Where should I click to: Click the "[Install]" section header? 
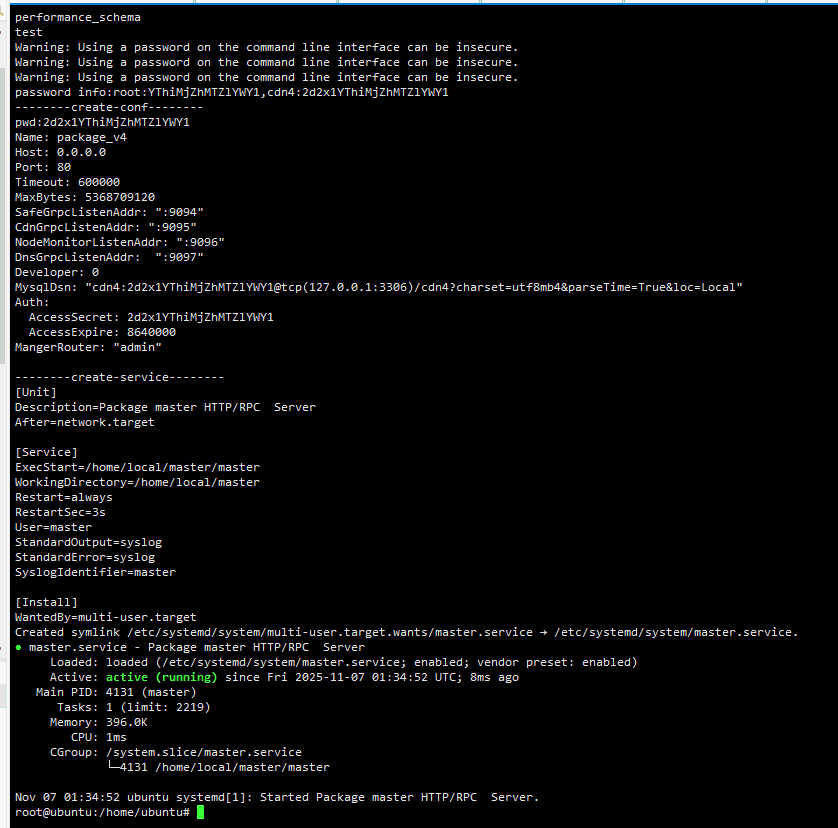46,602
